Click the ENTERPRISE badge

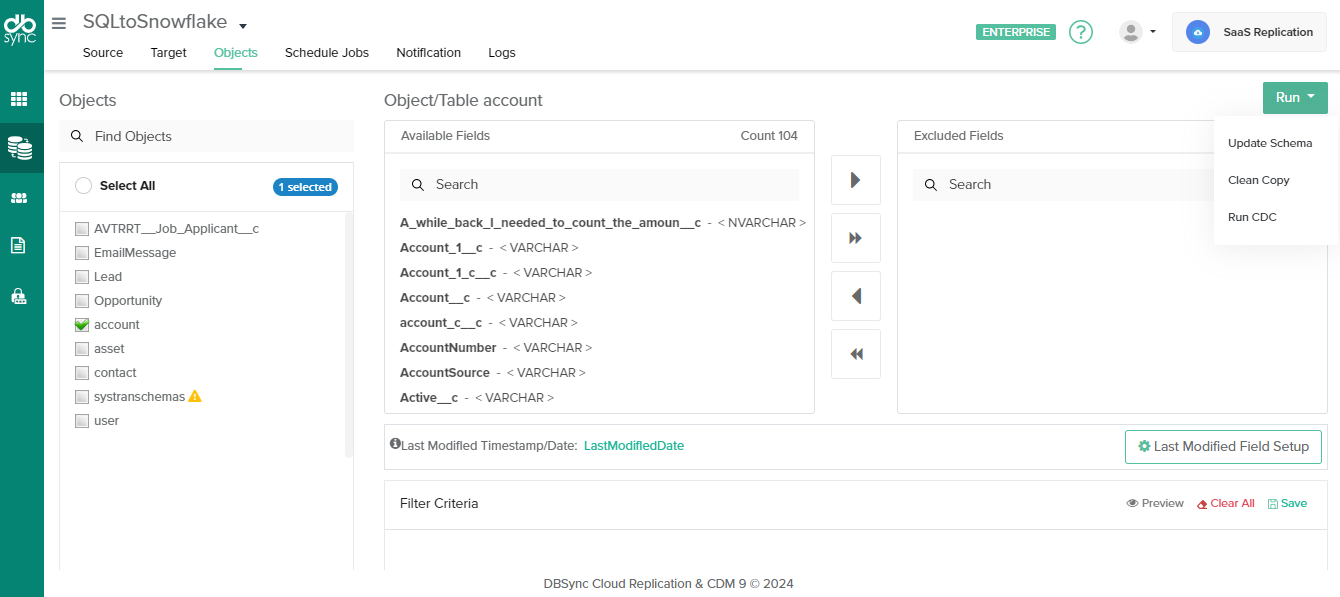(x=1015, y=32)
